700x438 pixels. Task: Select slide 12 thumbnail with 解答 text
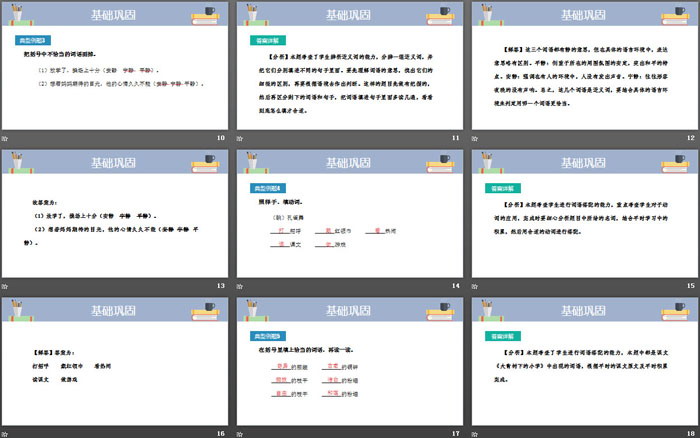click(x=585, y=75)
